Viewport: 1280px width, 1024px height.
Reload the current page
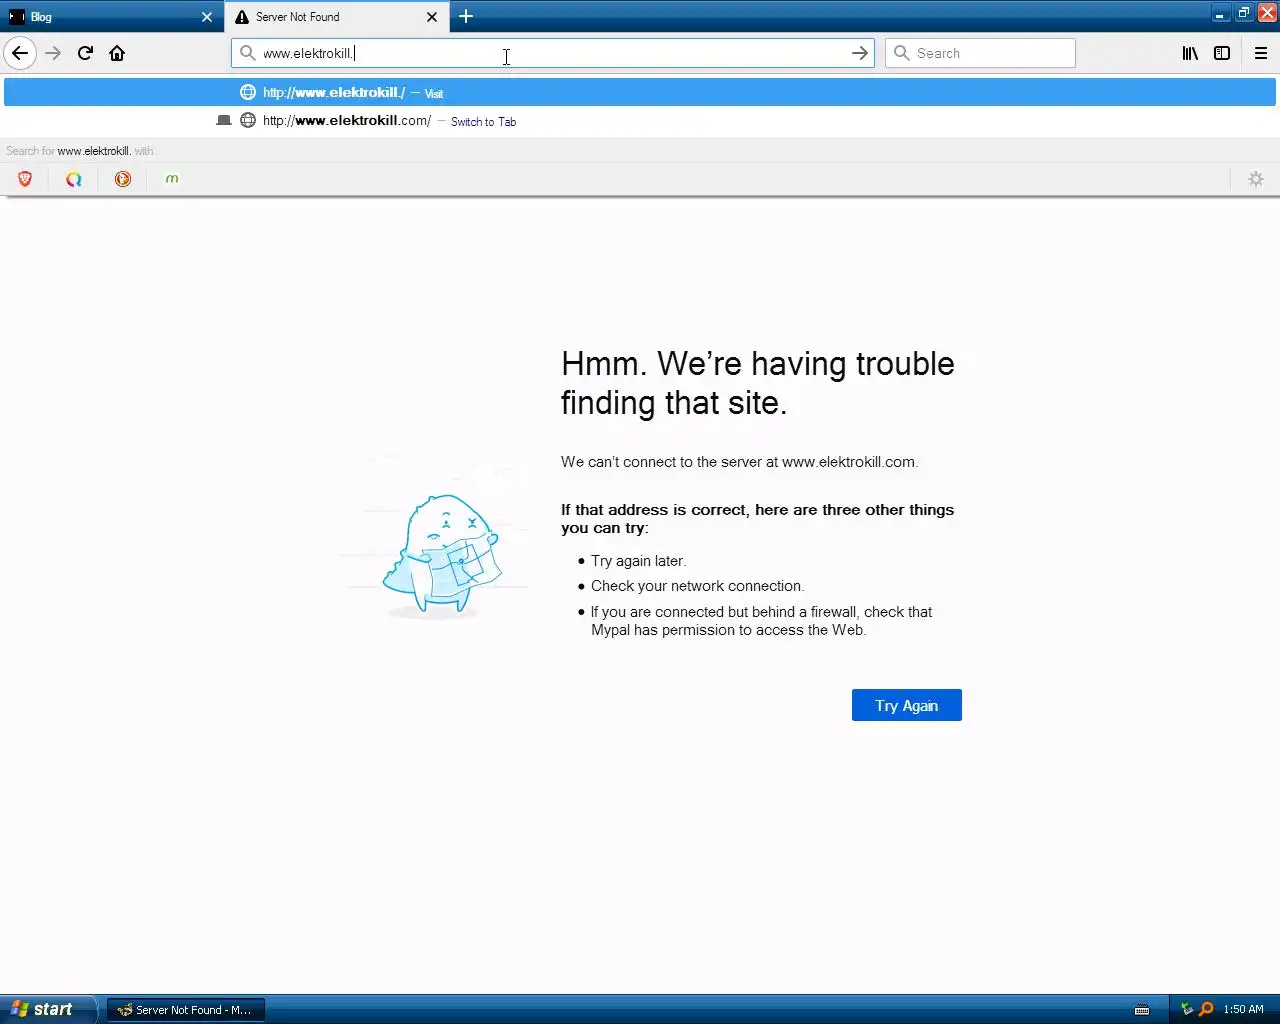(x=85, y=53)
